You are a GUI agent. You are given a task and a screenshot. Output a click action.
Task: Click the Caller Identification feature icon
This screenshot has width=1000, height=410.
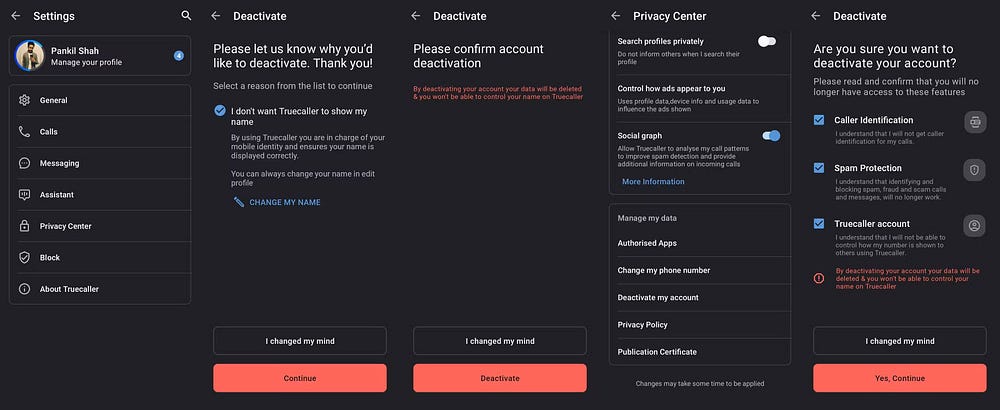[974, 122]
